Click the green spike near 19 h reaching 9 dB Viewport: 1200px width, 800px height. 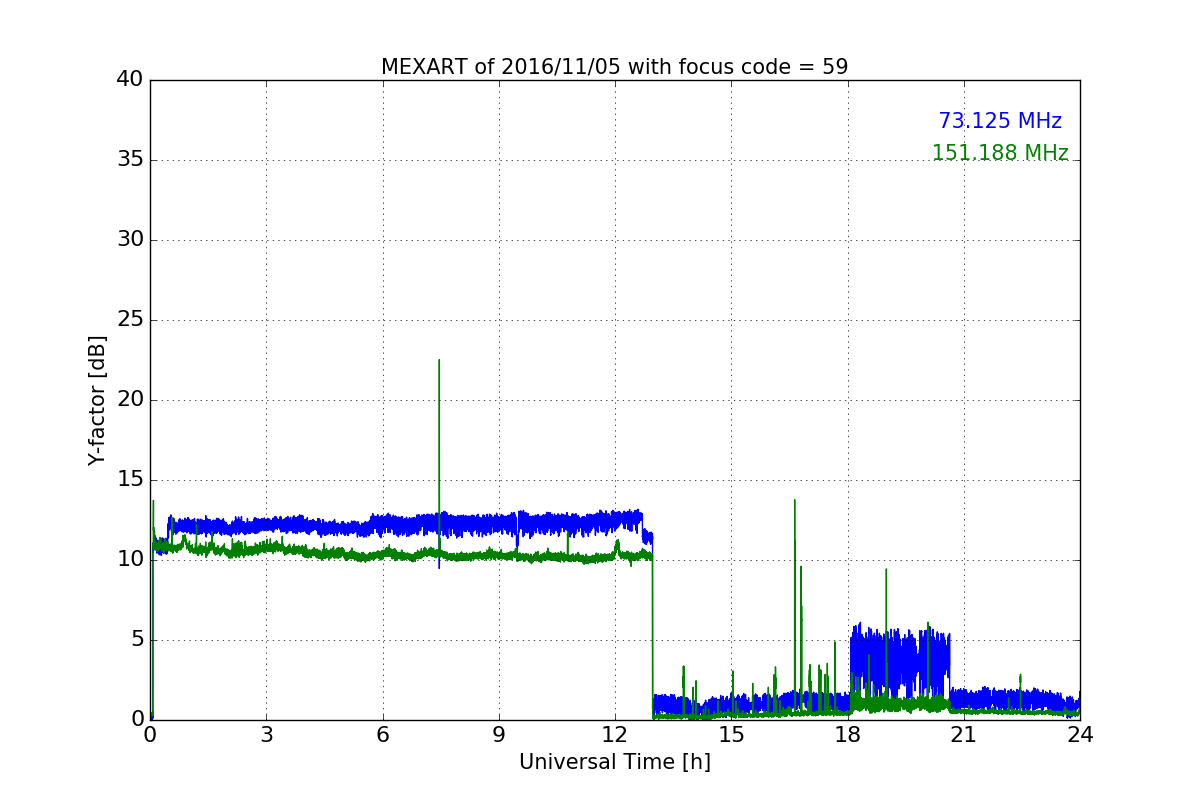point(886,570)
